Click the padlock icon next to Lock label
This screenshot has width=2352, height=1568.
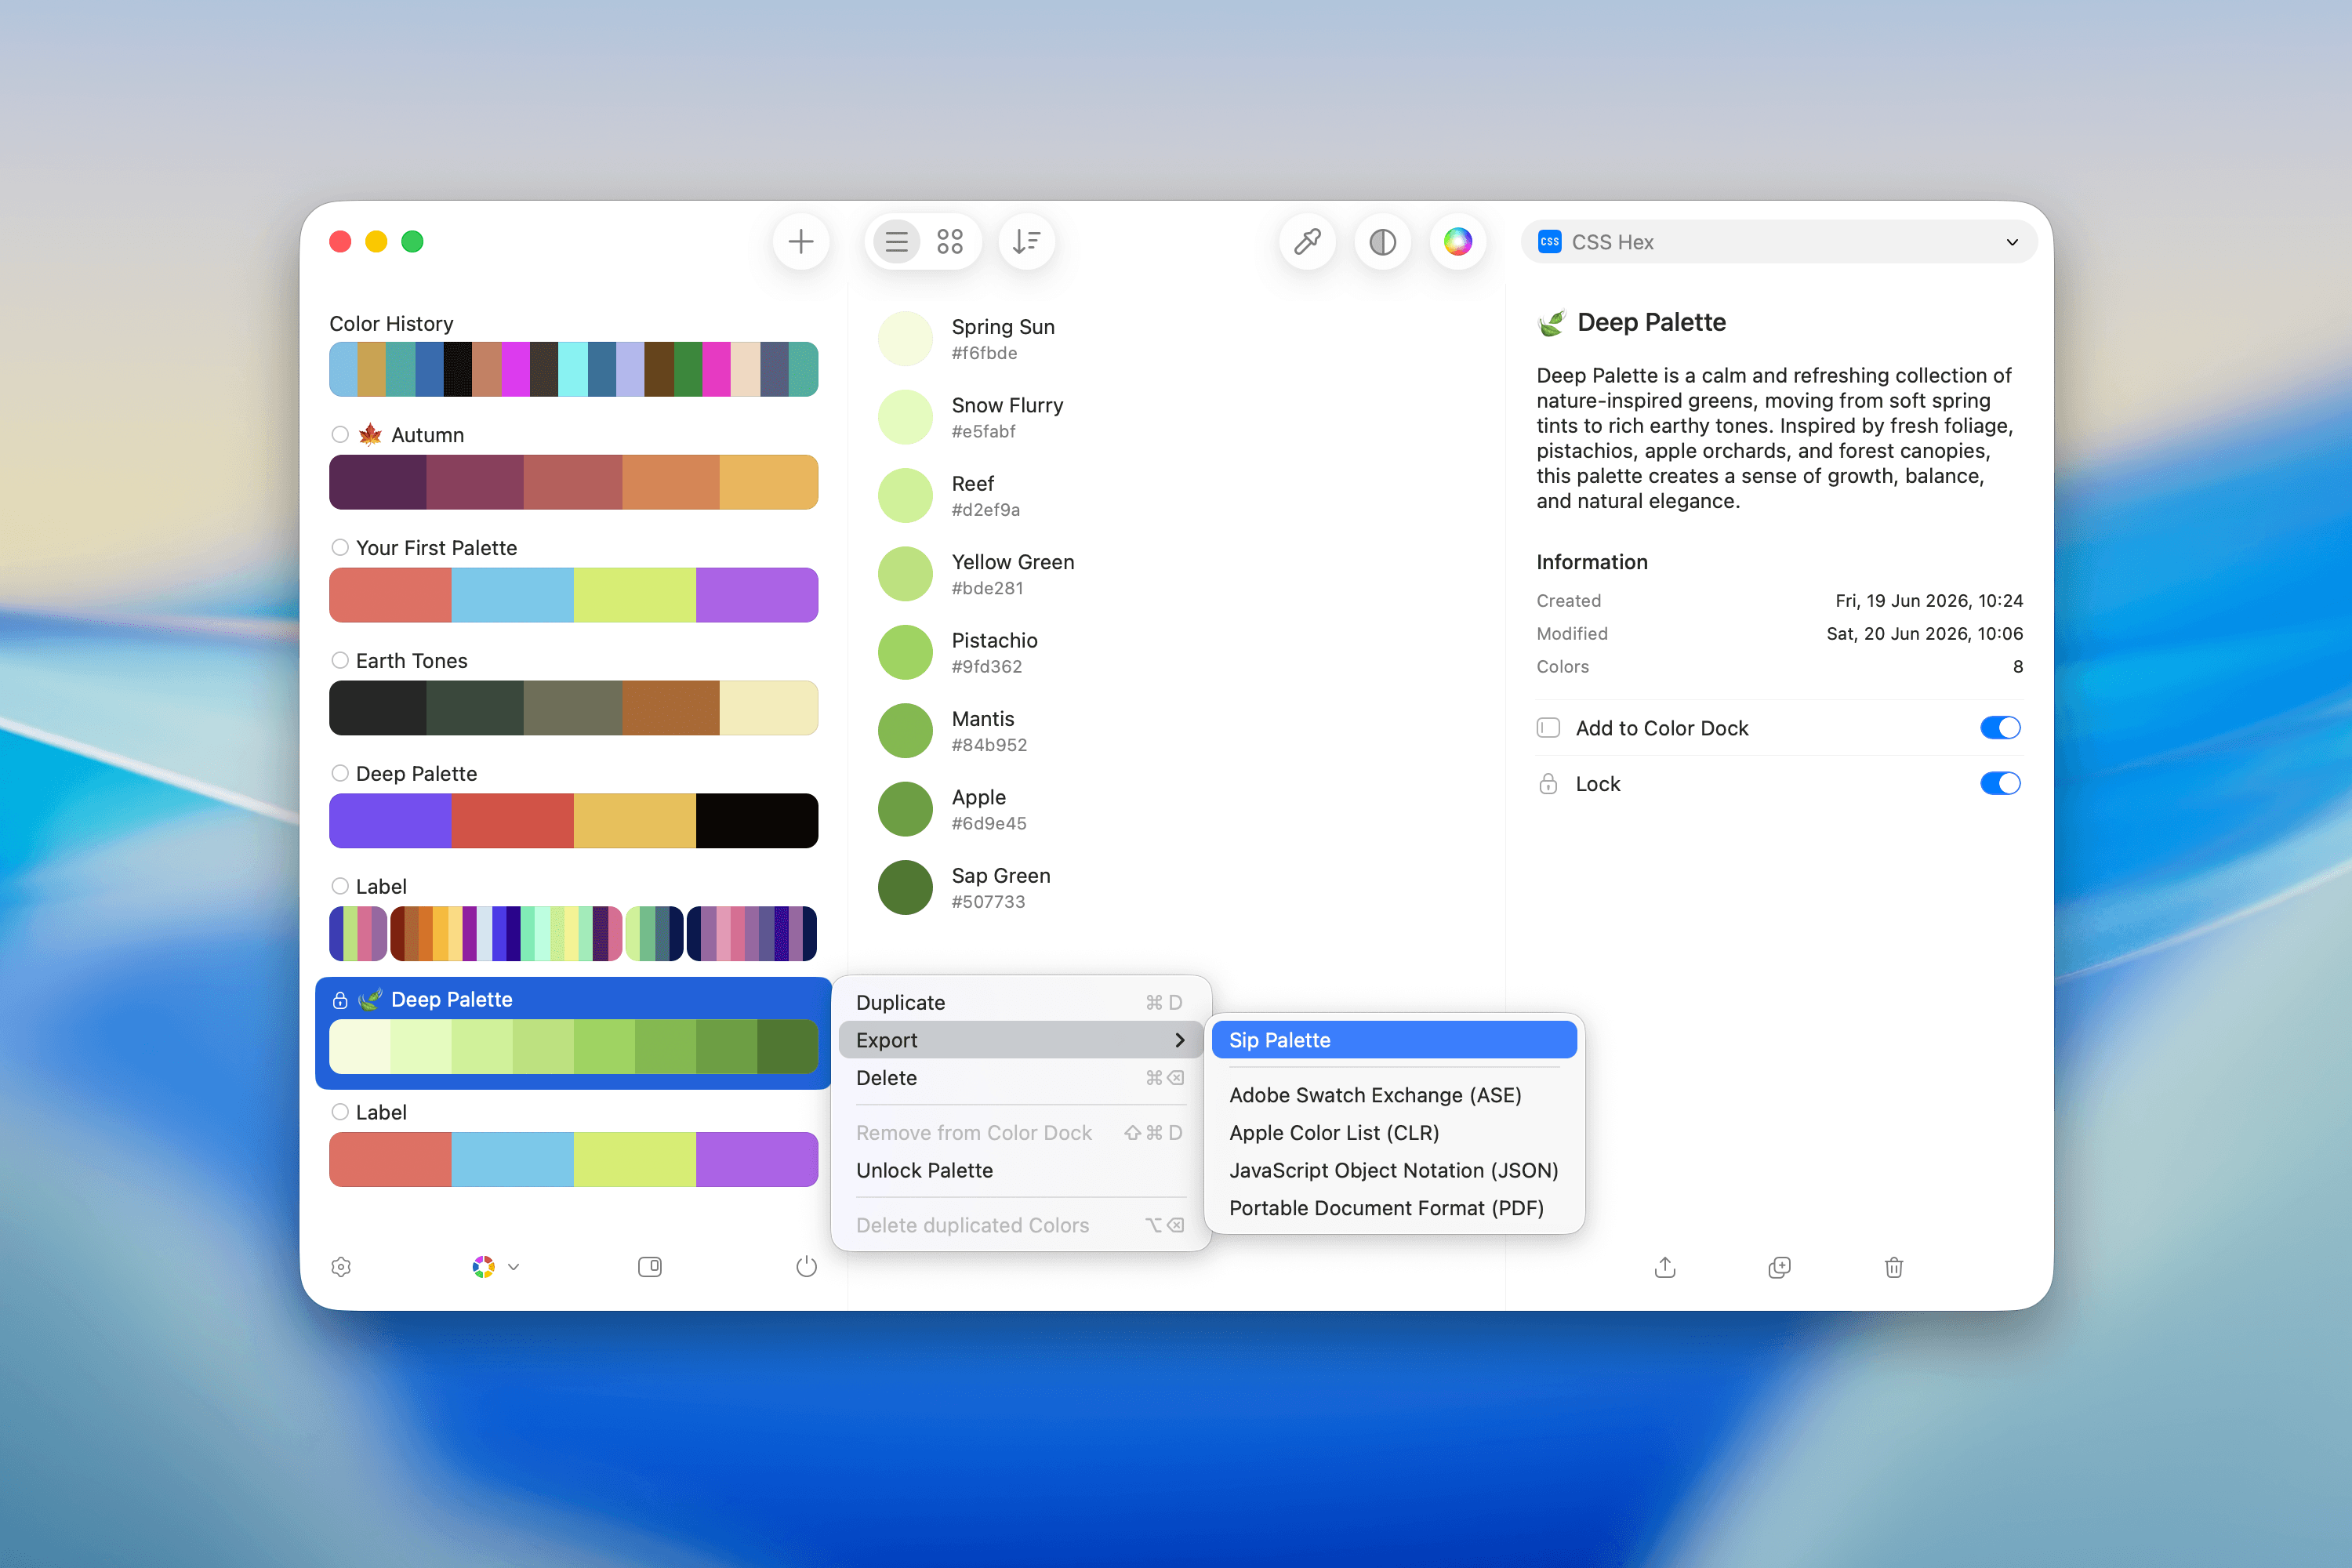1548,784
